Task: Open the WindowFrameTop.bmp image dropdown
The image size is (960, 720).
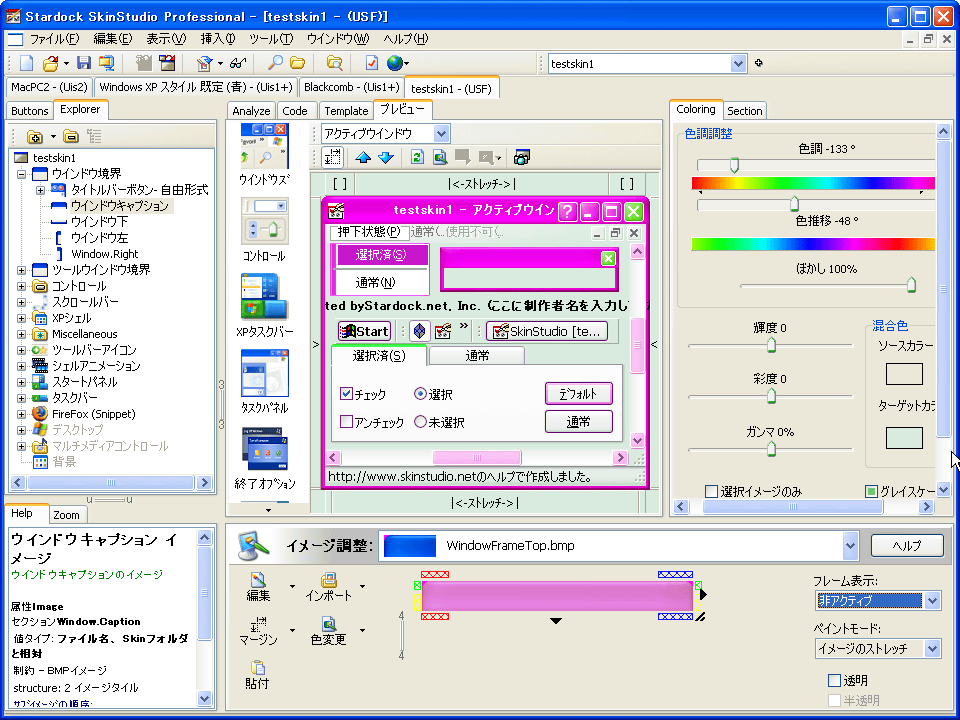Action: [x=850, y=546]
